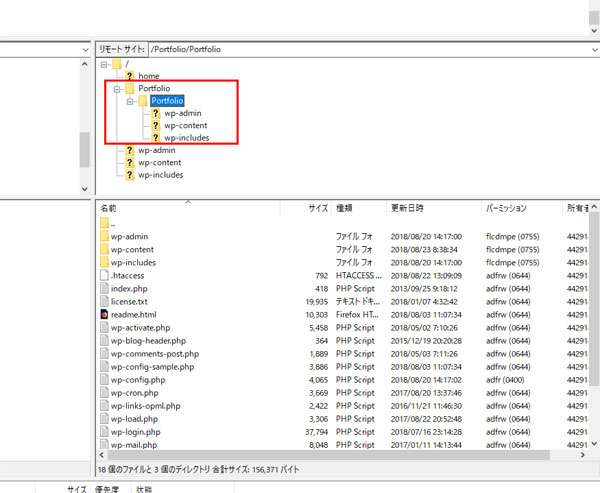Open the local site path dropdown
Viewport: 600px width, 493px height.
pyautogui.click(x=85, y=50)
